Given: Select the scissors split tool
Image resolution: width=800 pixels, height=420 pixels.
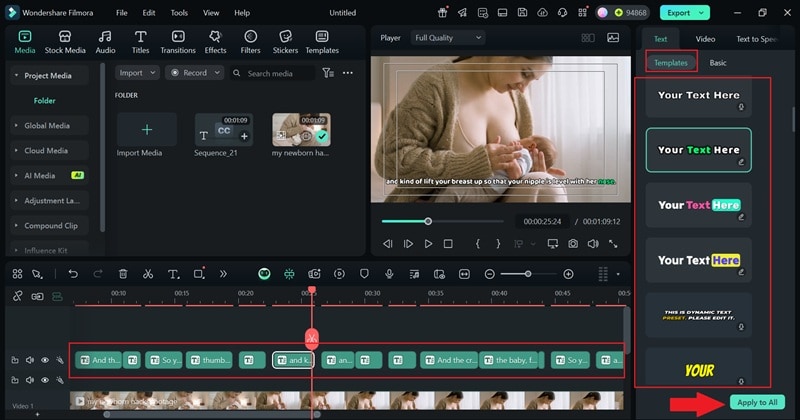Looking at the screenshot, I should (148, 274).
